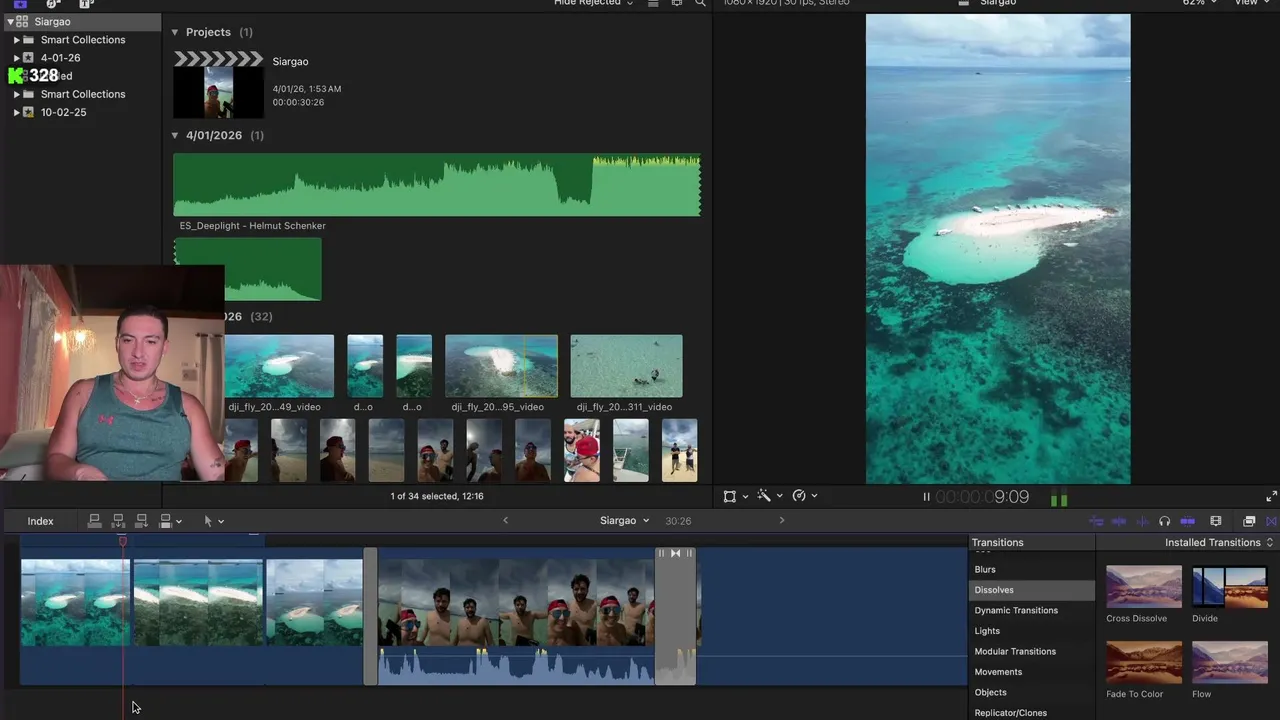Click the enhancements magic wand icon
The height and width of the screenshot is (720, 1280).
coord(764,496)
